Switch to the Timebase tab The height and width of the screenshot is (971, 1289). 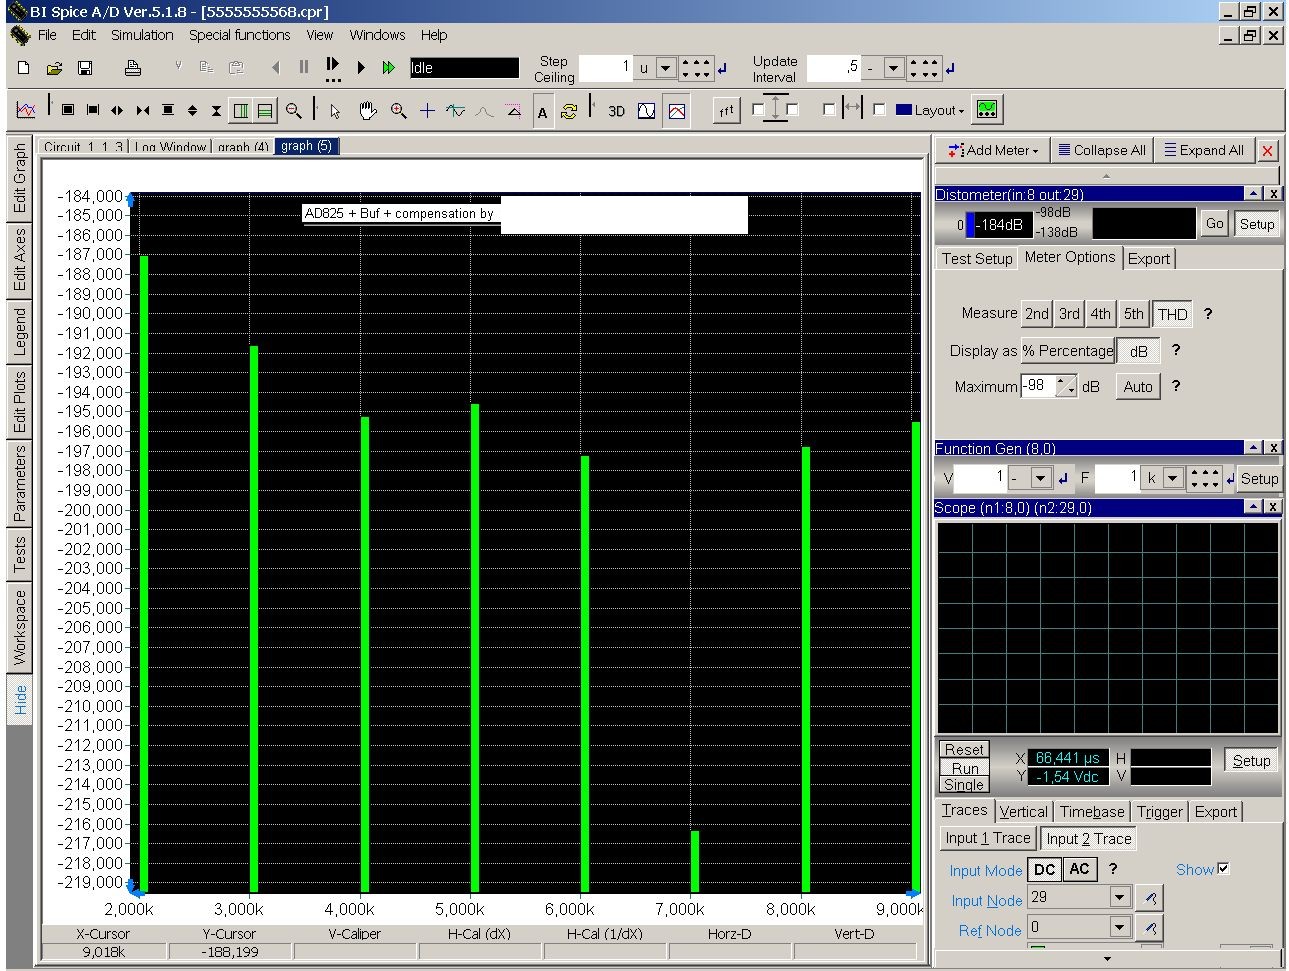(1092, 812)
